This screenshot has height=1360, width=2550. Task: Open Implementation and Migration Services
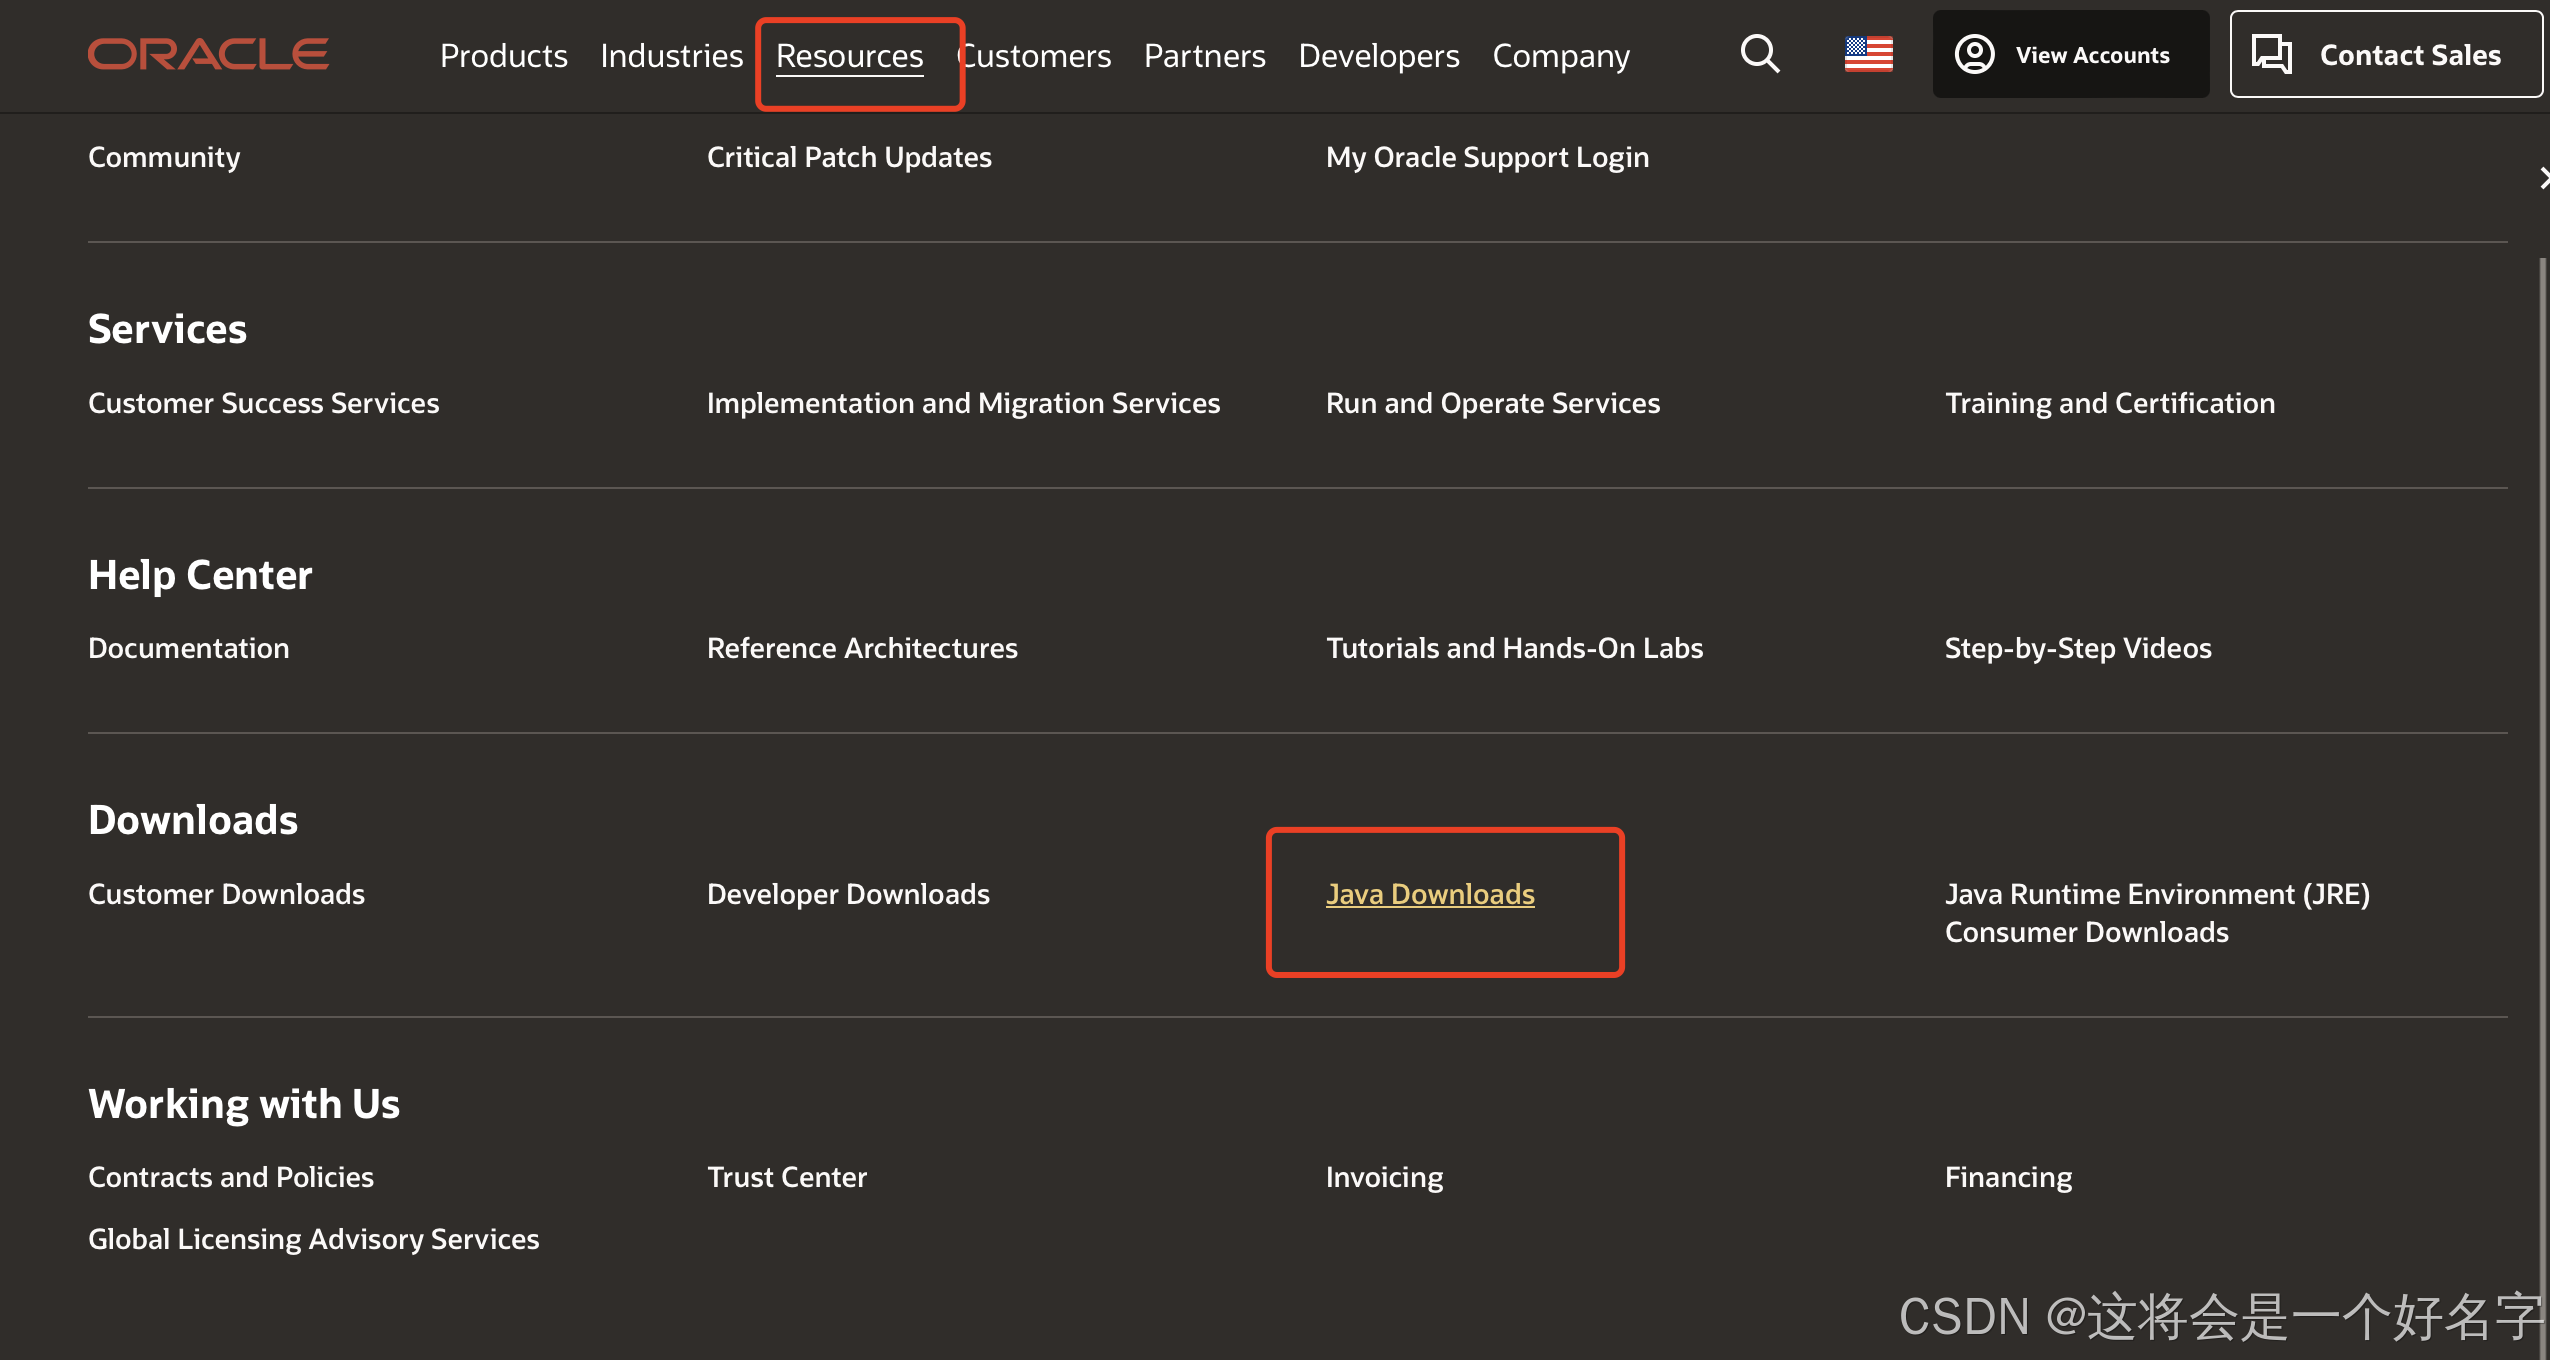click(963, 403)
